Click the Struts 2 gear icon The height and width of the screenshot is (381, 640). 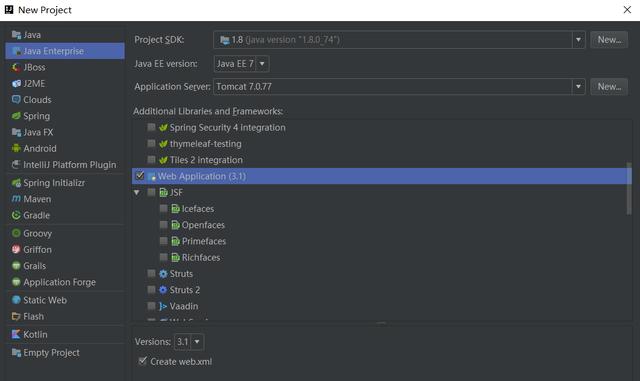163,290
